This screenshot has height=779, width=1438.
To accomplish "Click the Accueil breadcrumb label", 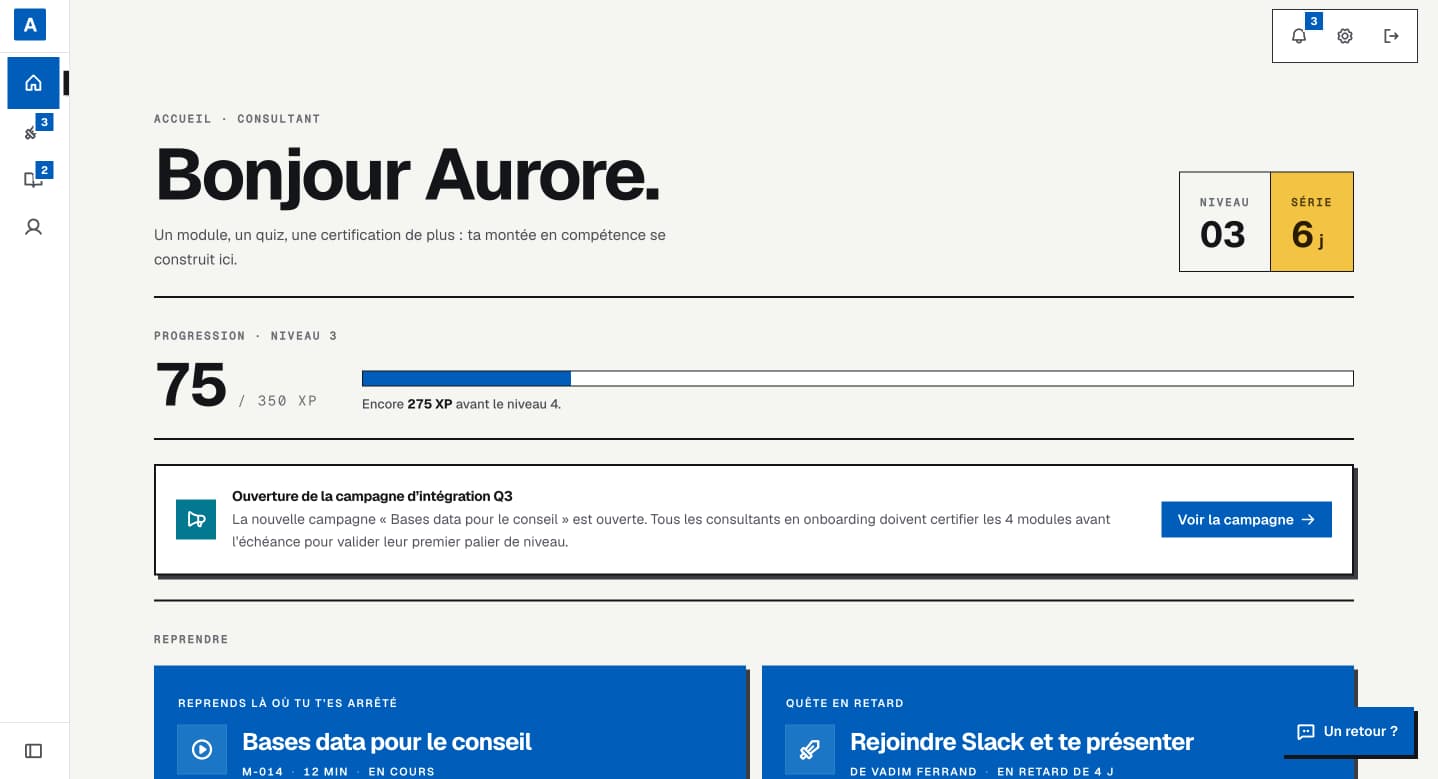I will point(183,119).
